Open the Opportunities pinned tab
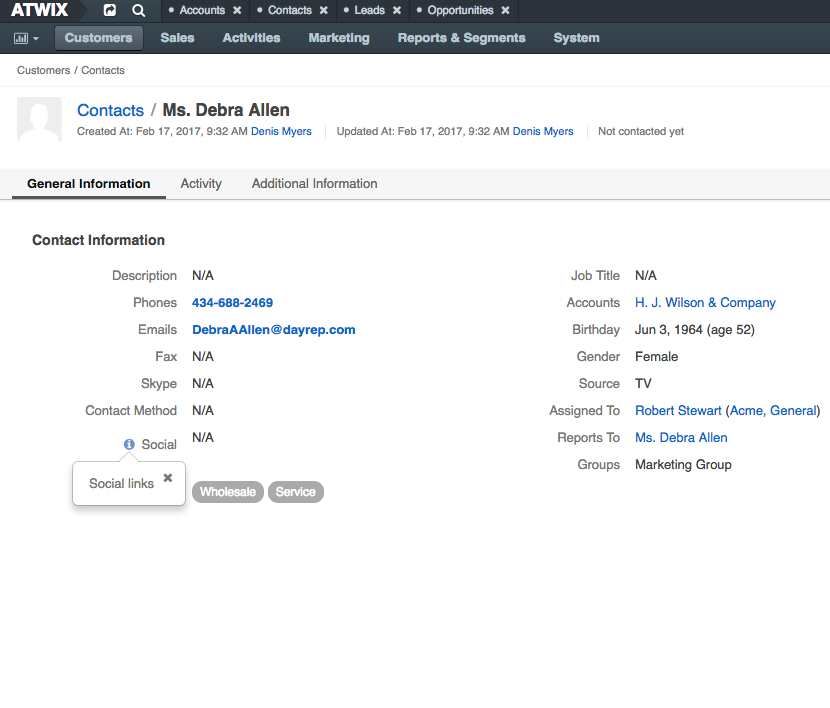The image size is (830, 708). tap(460, 10)
